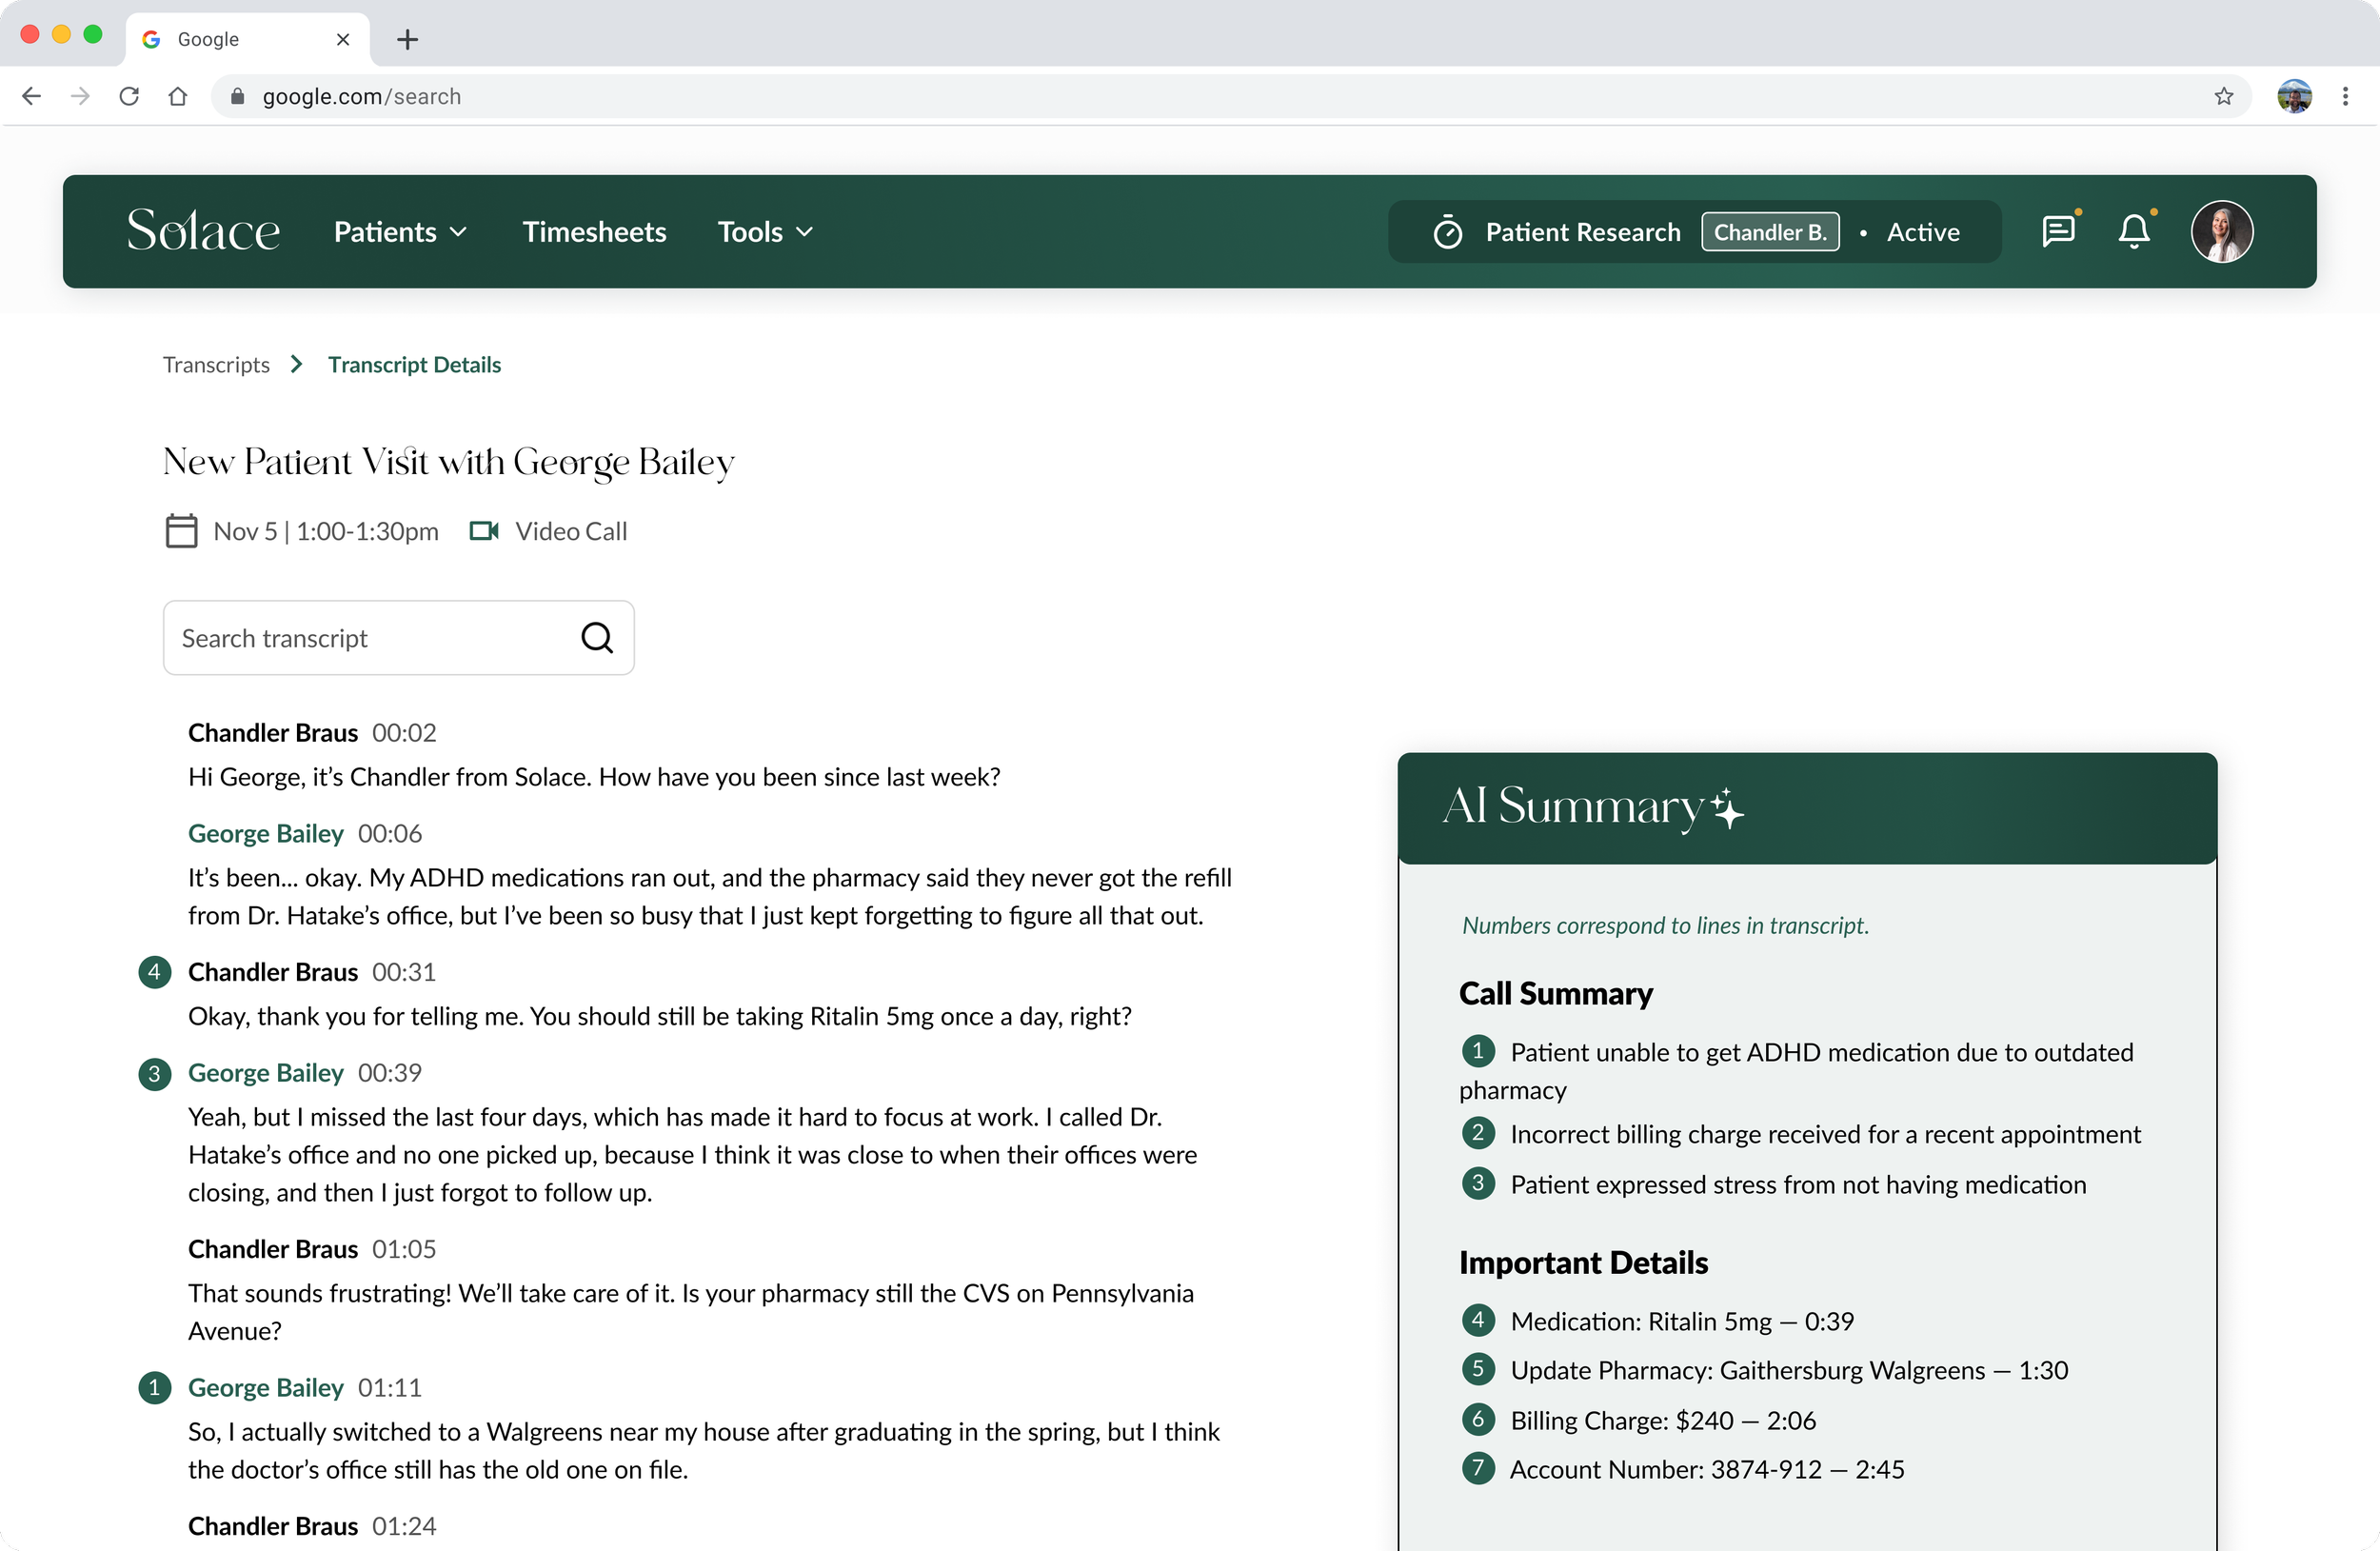The image size is (2380, 1551).
Task: Click summary marker 2 for incorrect billing charge
Action: [x=1477, y=1133]
